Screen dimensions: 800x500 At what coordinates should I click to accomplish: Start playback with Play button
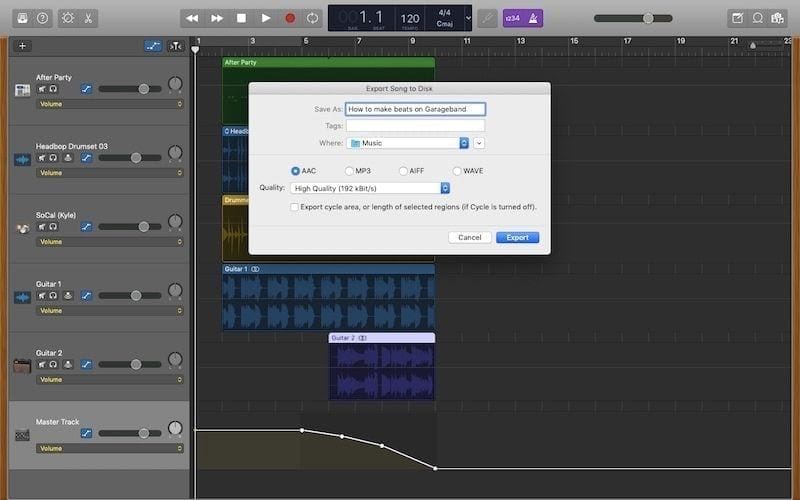266,18
